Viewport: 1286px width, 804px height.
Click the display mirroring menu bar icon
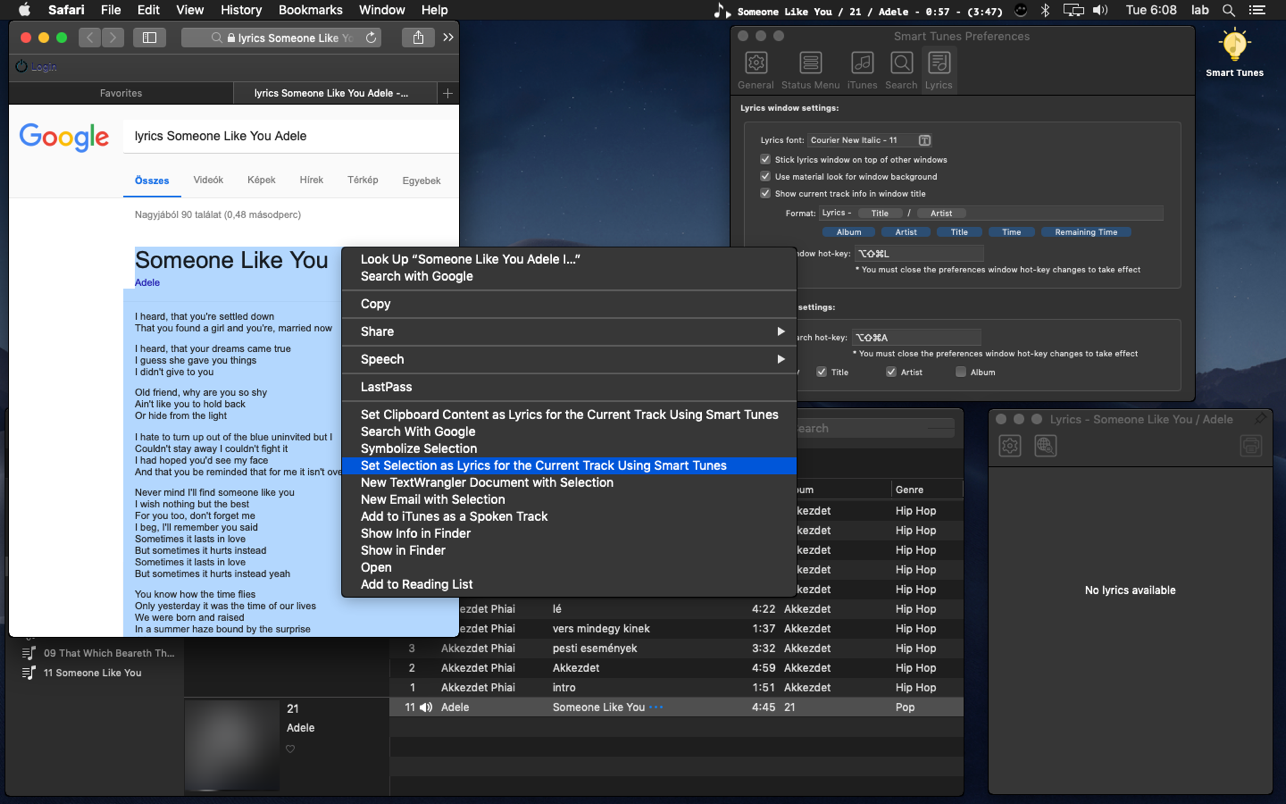point(1073,10)
